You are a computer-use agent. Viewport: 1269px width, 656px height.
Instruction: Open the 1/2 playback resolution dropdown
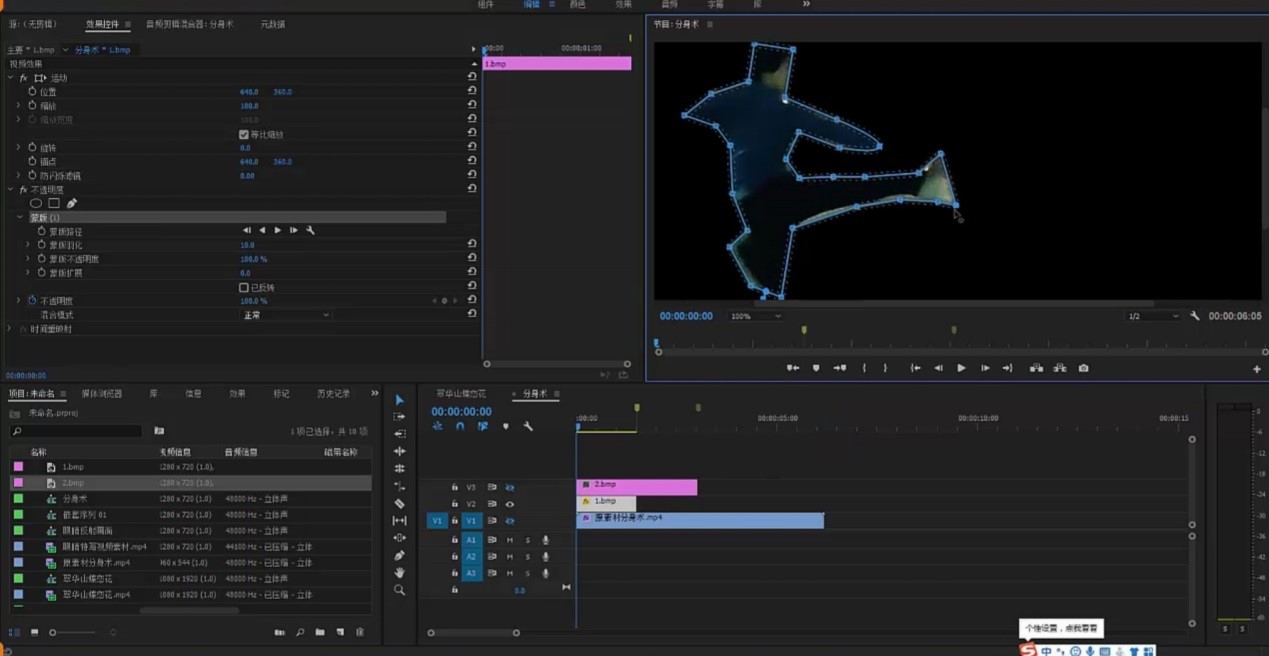[x=1153, y=316]
